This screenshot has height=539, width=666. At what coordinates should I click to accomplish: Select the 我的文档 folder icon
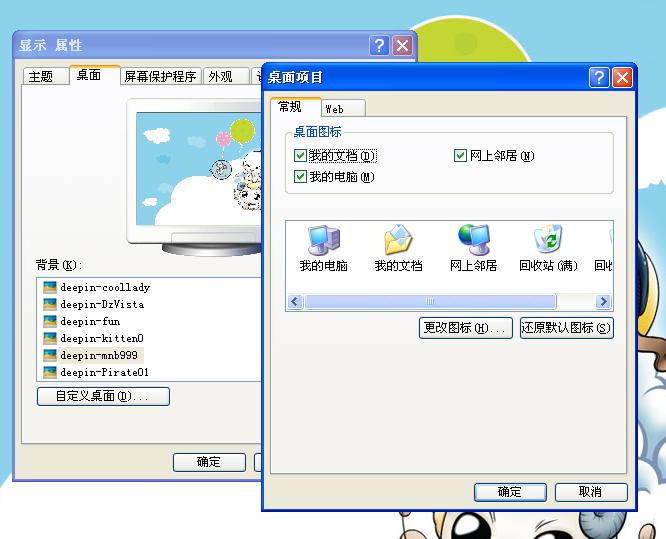[x=398, y=248]
